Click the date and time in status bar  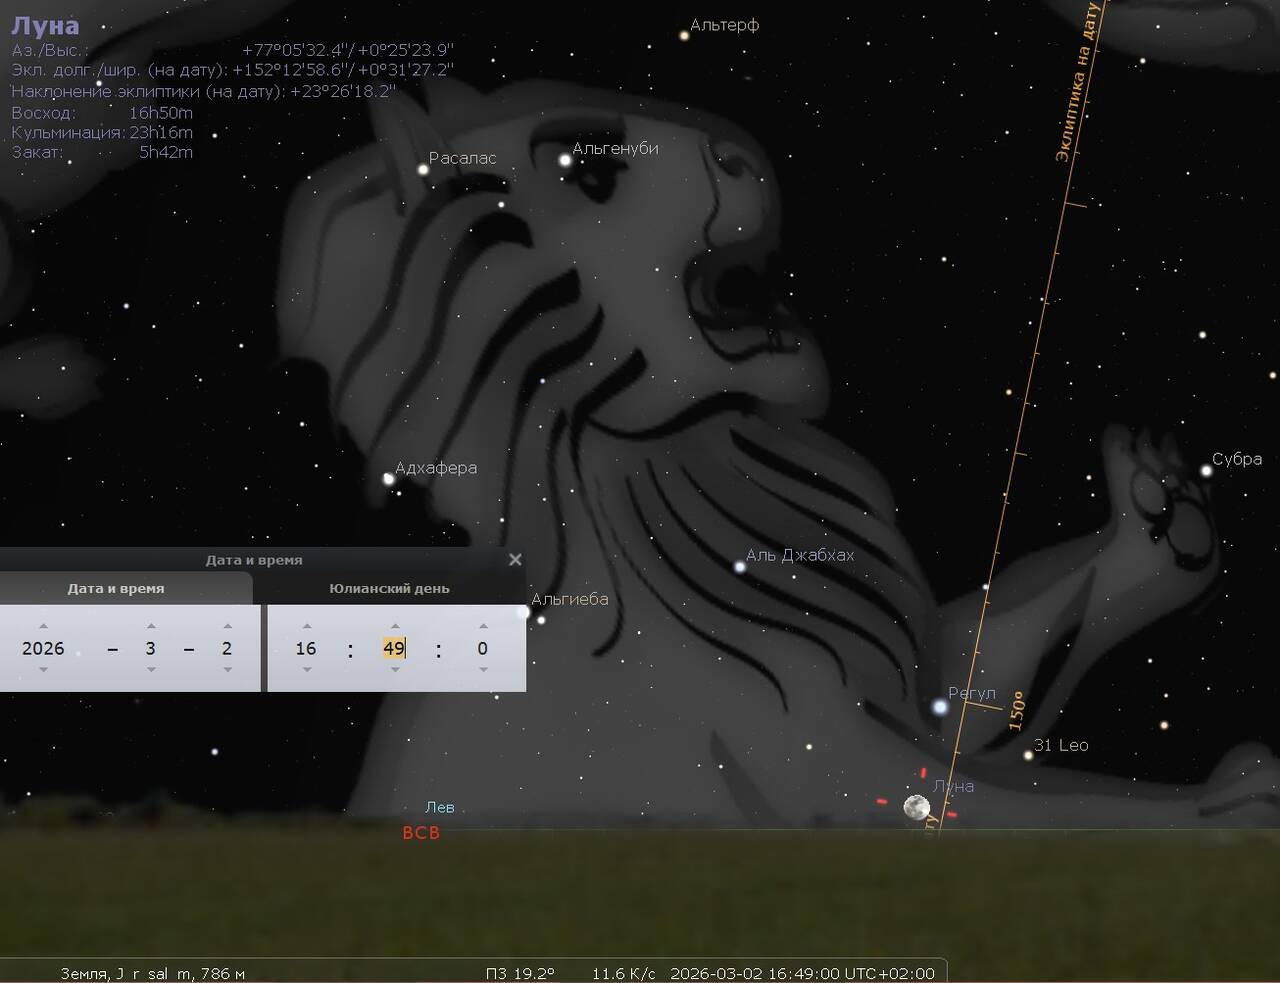(802, 973)
